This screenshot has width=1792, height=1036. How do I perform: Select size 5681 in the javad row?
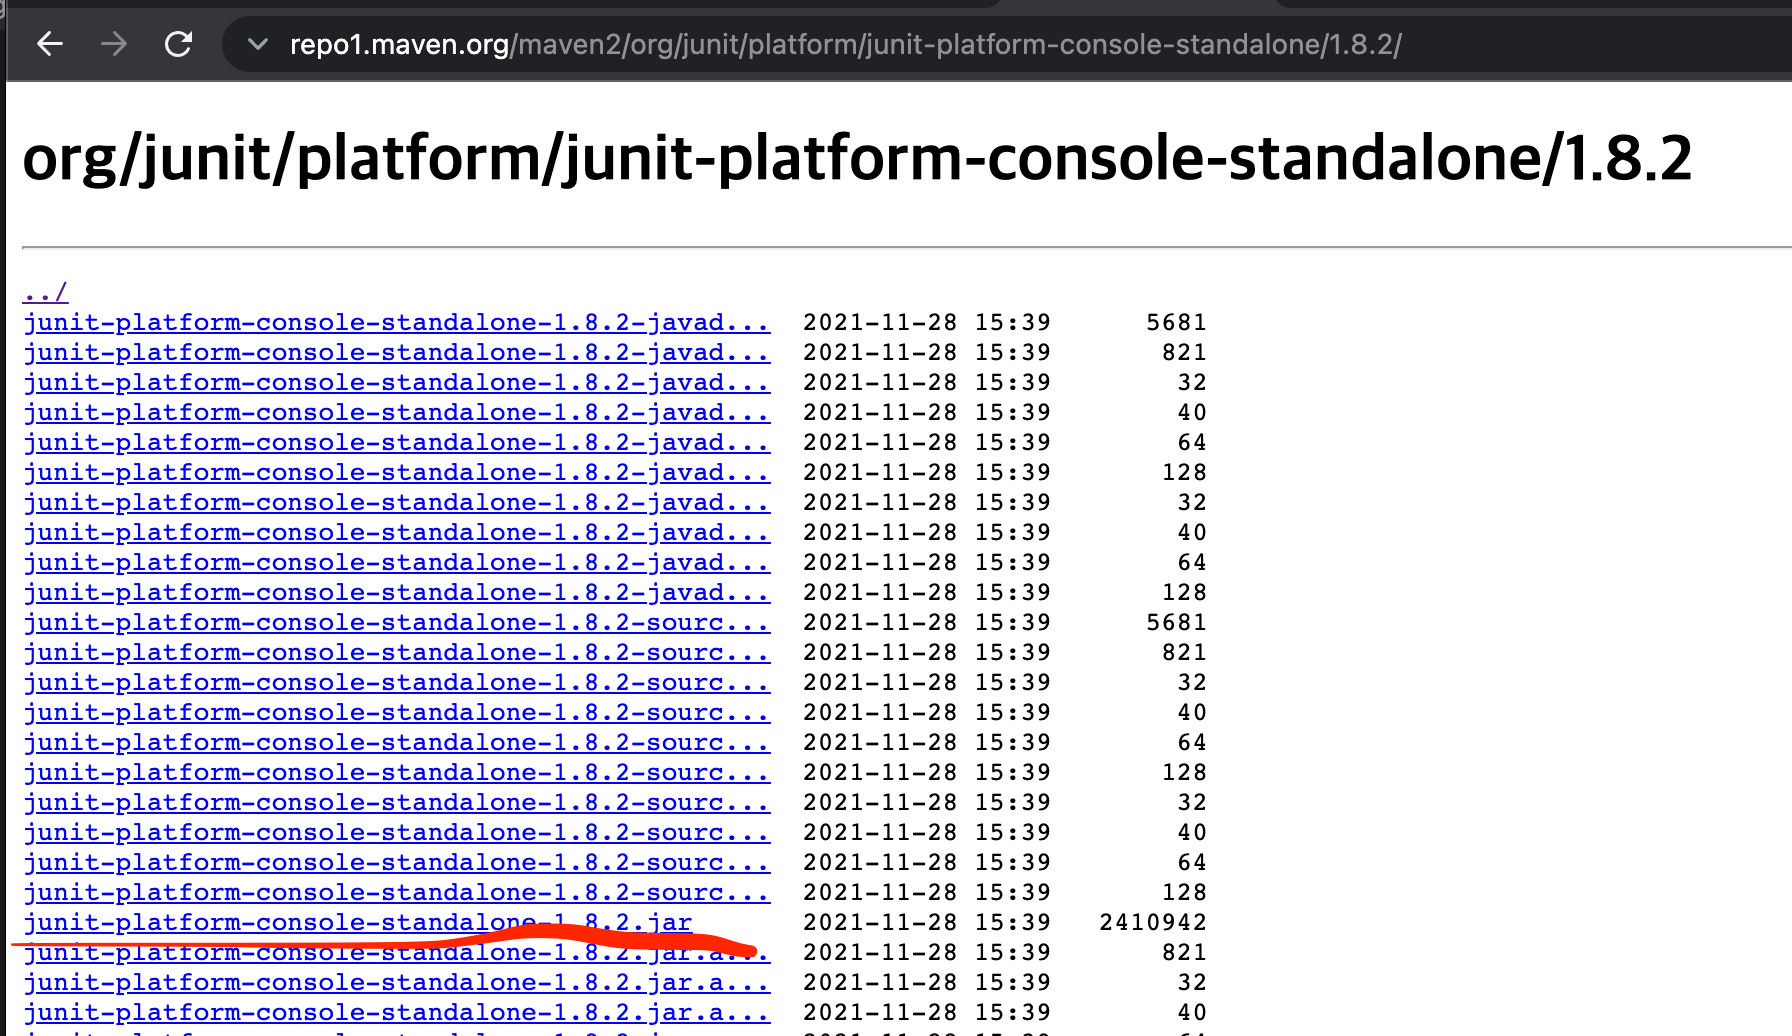[1176, 322]
